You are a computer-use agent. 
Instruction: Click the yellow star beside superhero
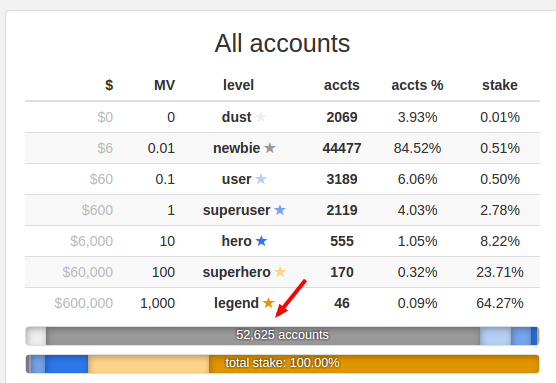click(x=280, y=272)
